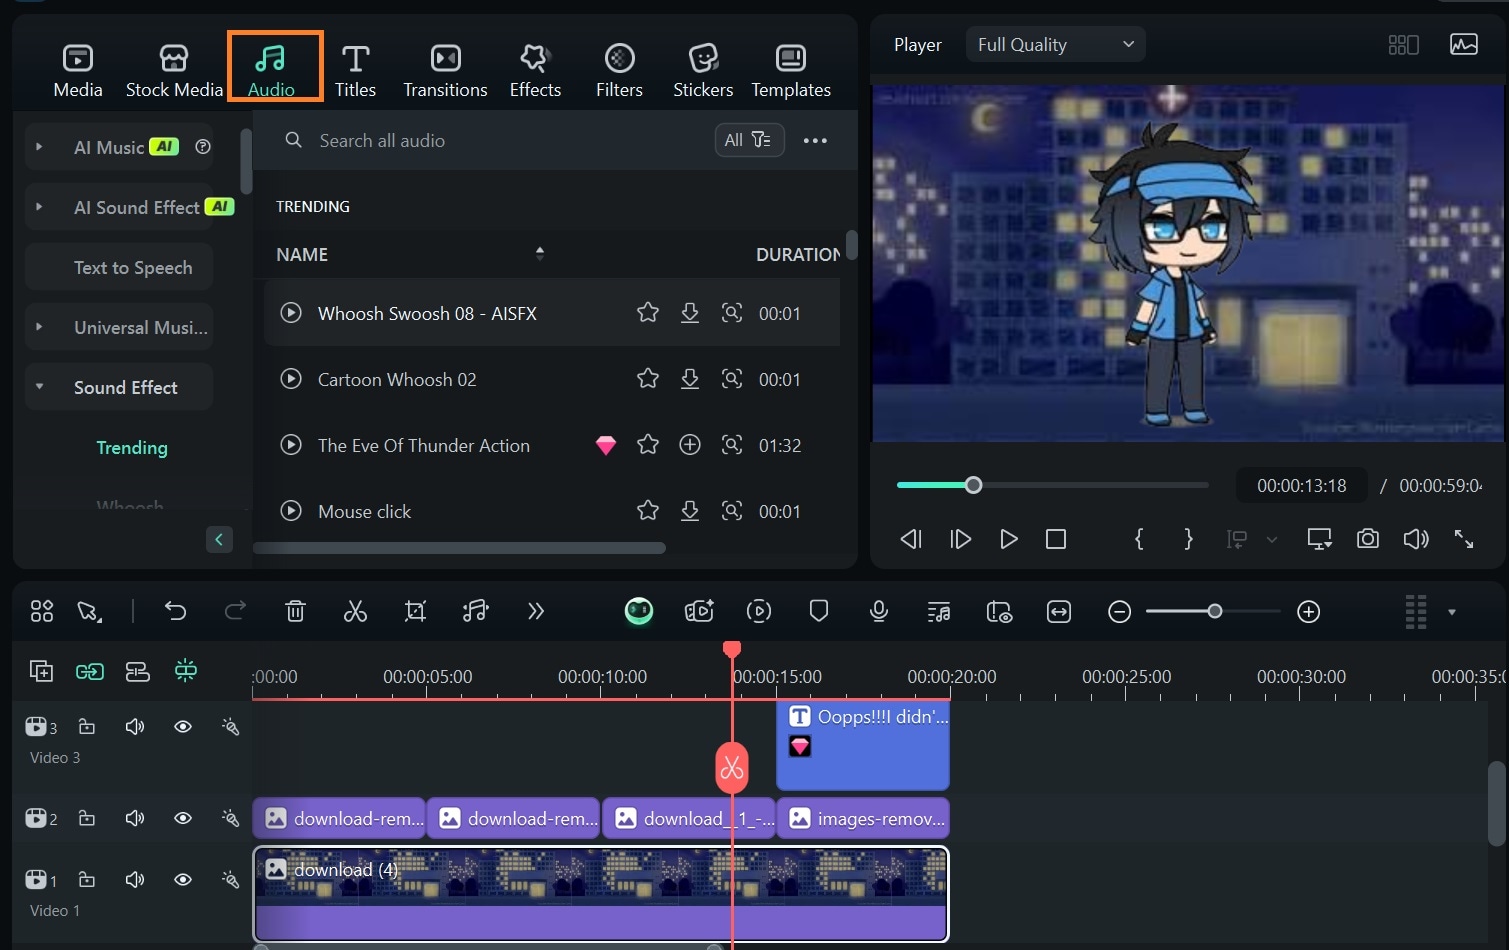Split clip with the scissors tool
Screen dimensions: 1509x950
[x=355, y=611]
